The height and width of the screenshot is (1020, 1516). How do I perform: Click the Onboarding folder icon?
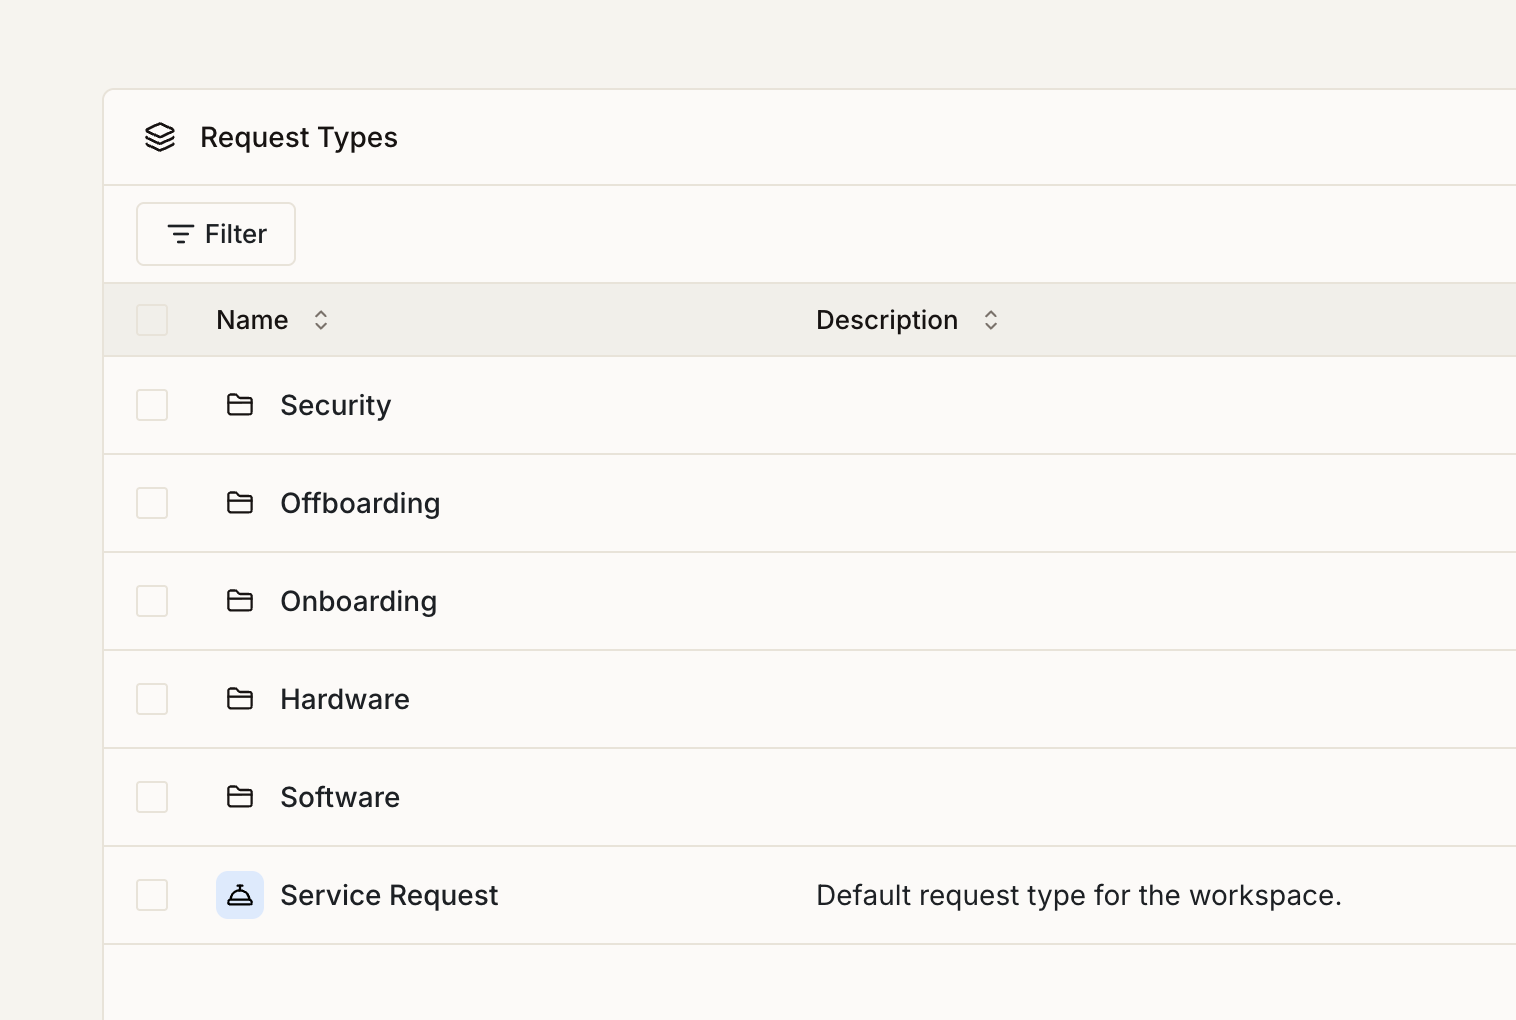click(x=240, y=601)
